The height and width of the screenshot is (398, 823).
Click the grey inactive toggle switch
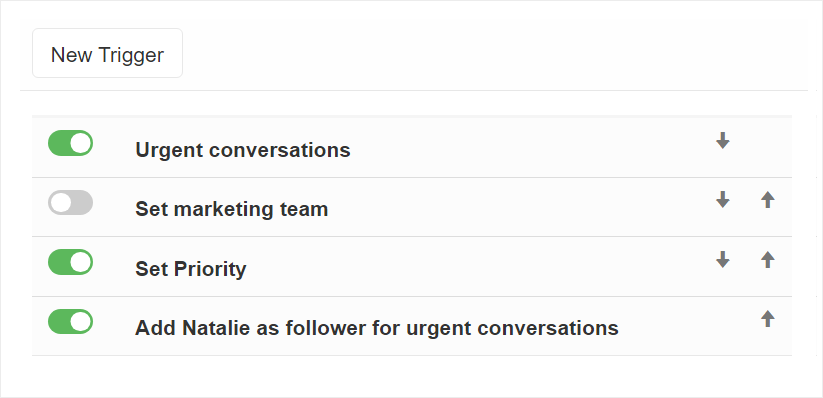pos(70,203)
